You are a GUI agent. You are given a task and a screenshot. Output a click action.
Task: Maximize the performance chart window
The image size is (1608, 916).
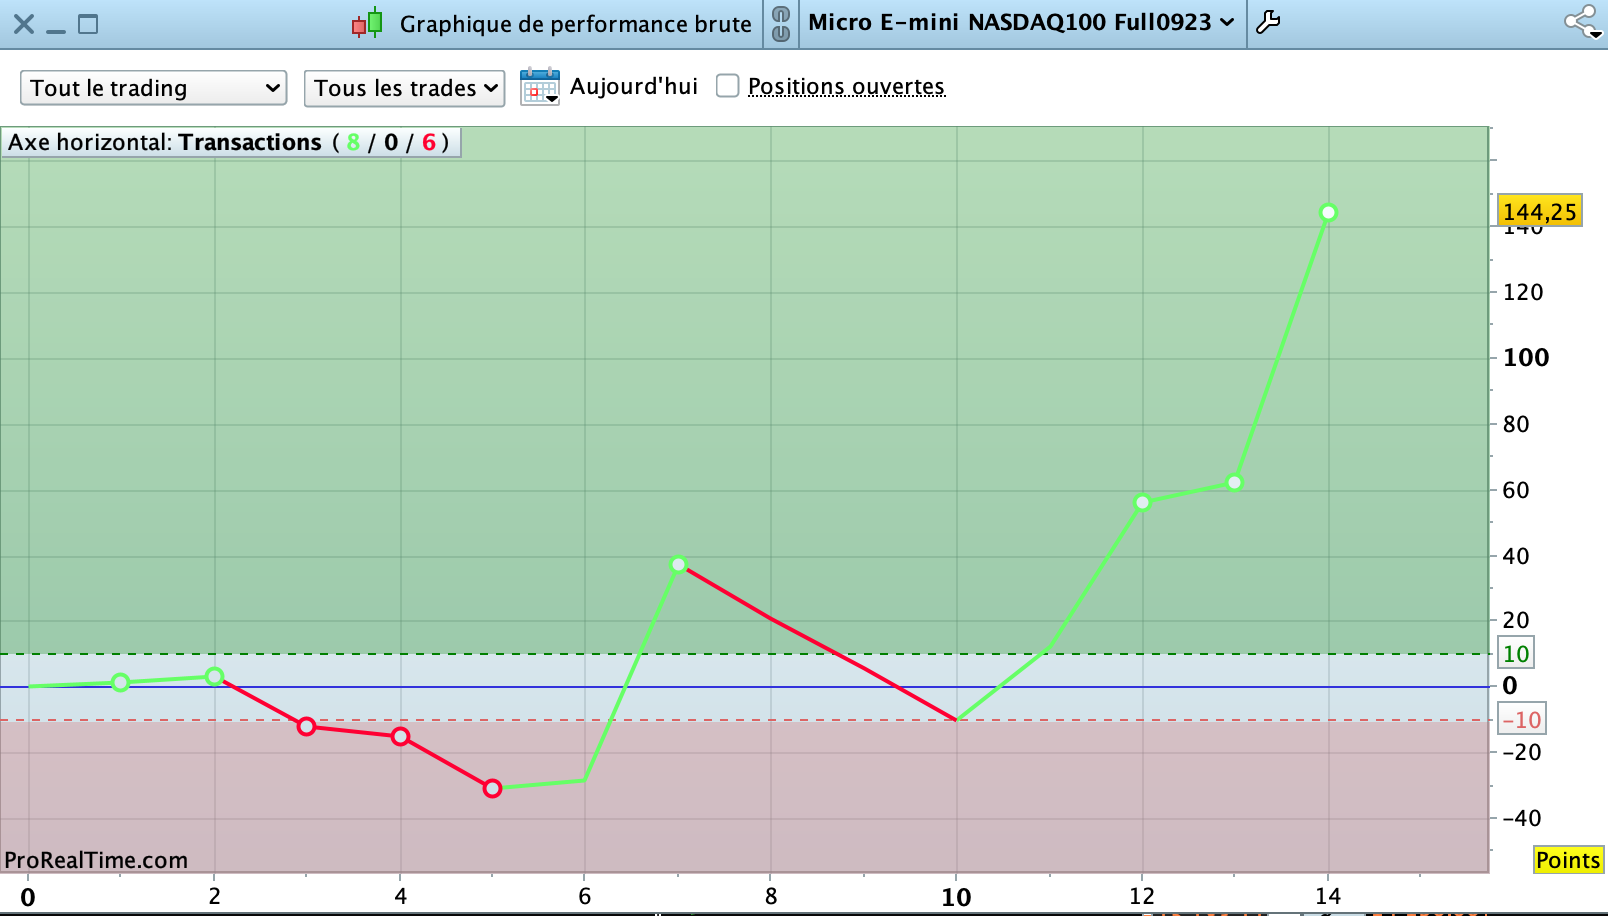point(88,24)
